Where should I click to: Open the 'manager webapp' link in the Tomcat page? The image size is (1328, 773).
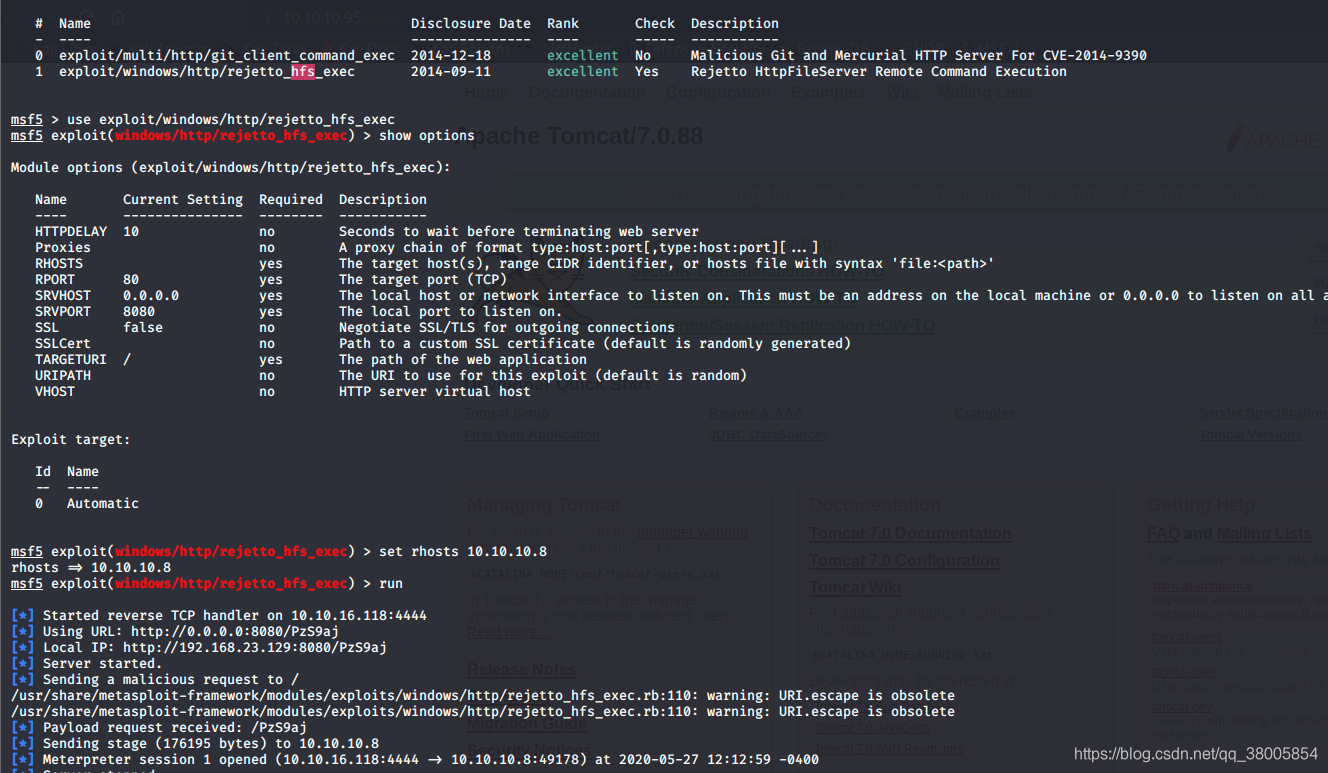[x=692, y=533]
